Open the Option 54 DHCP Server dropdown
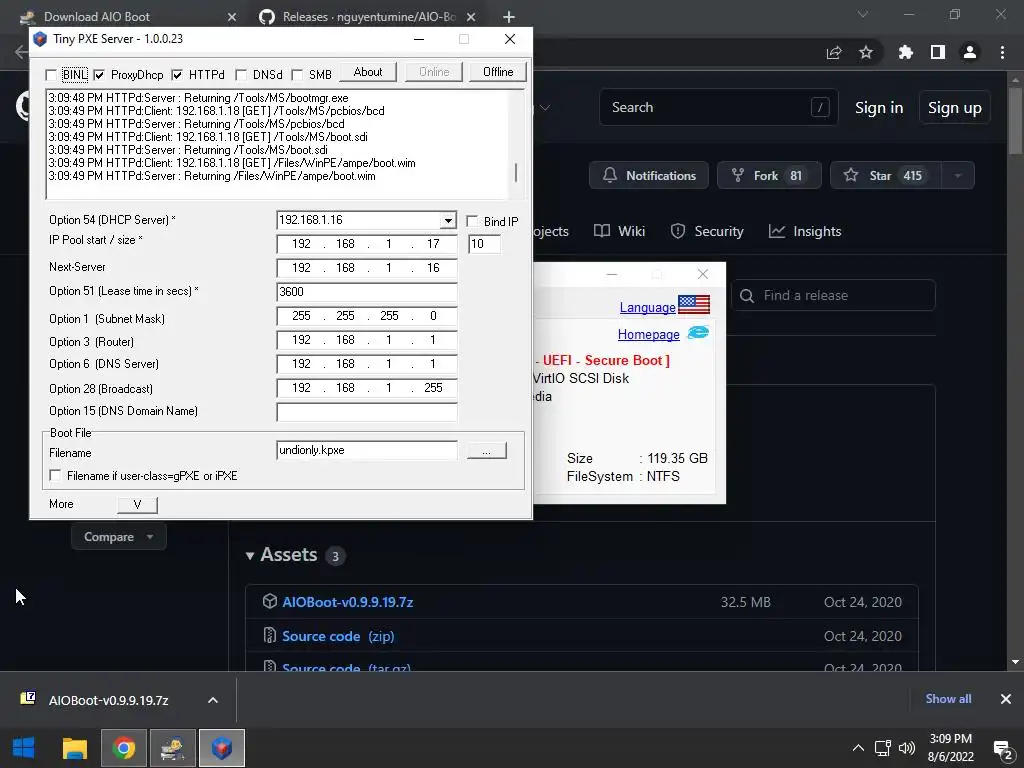The image size is (1024, 768). (x=448, y=221)
